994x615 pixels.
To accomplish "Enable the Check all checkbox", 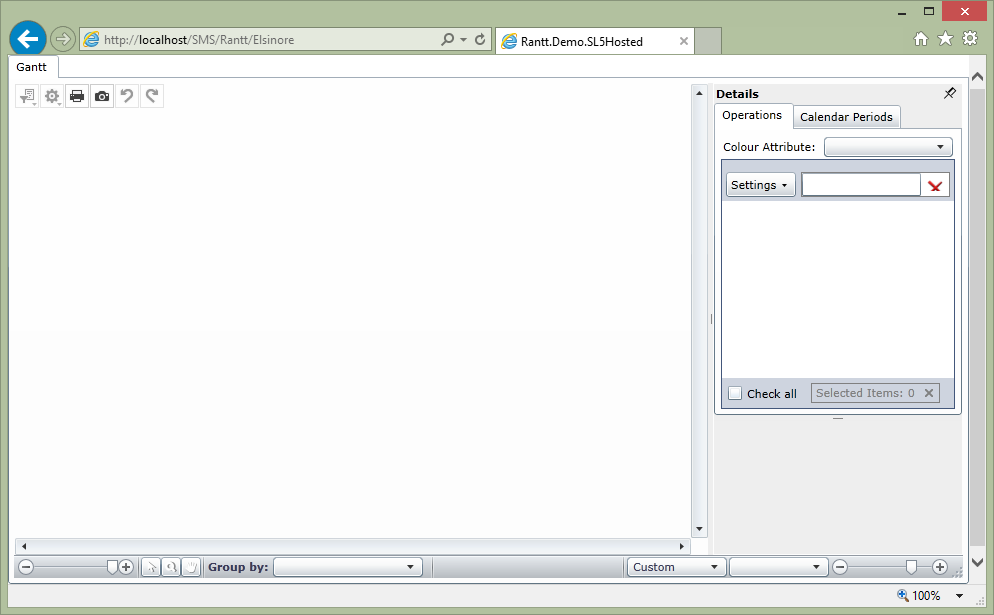I will [735, 393].
